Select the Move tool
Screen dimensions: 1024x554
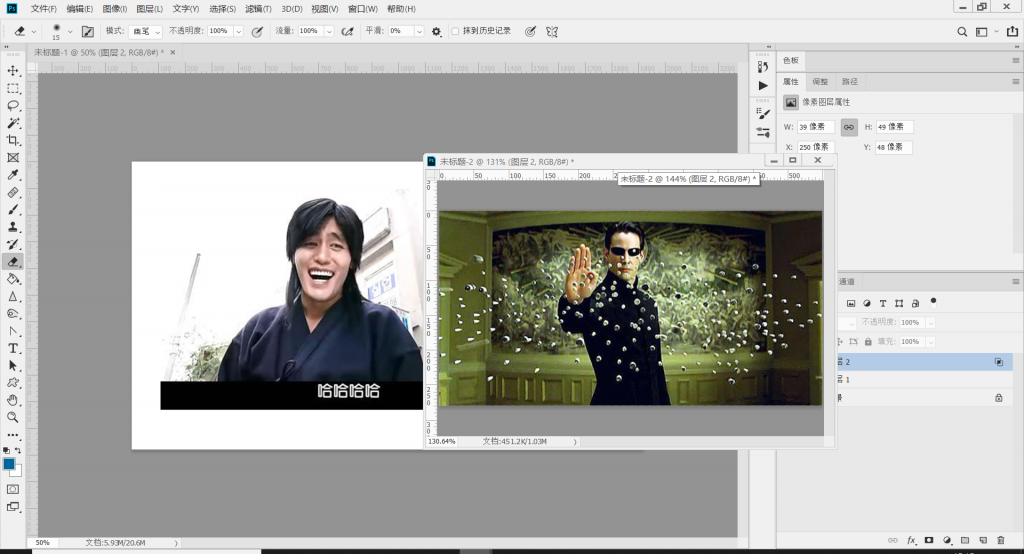click(x=13, y=71)
